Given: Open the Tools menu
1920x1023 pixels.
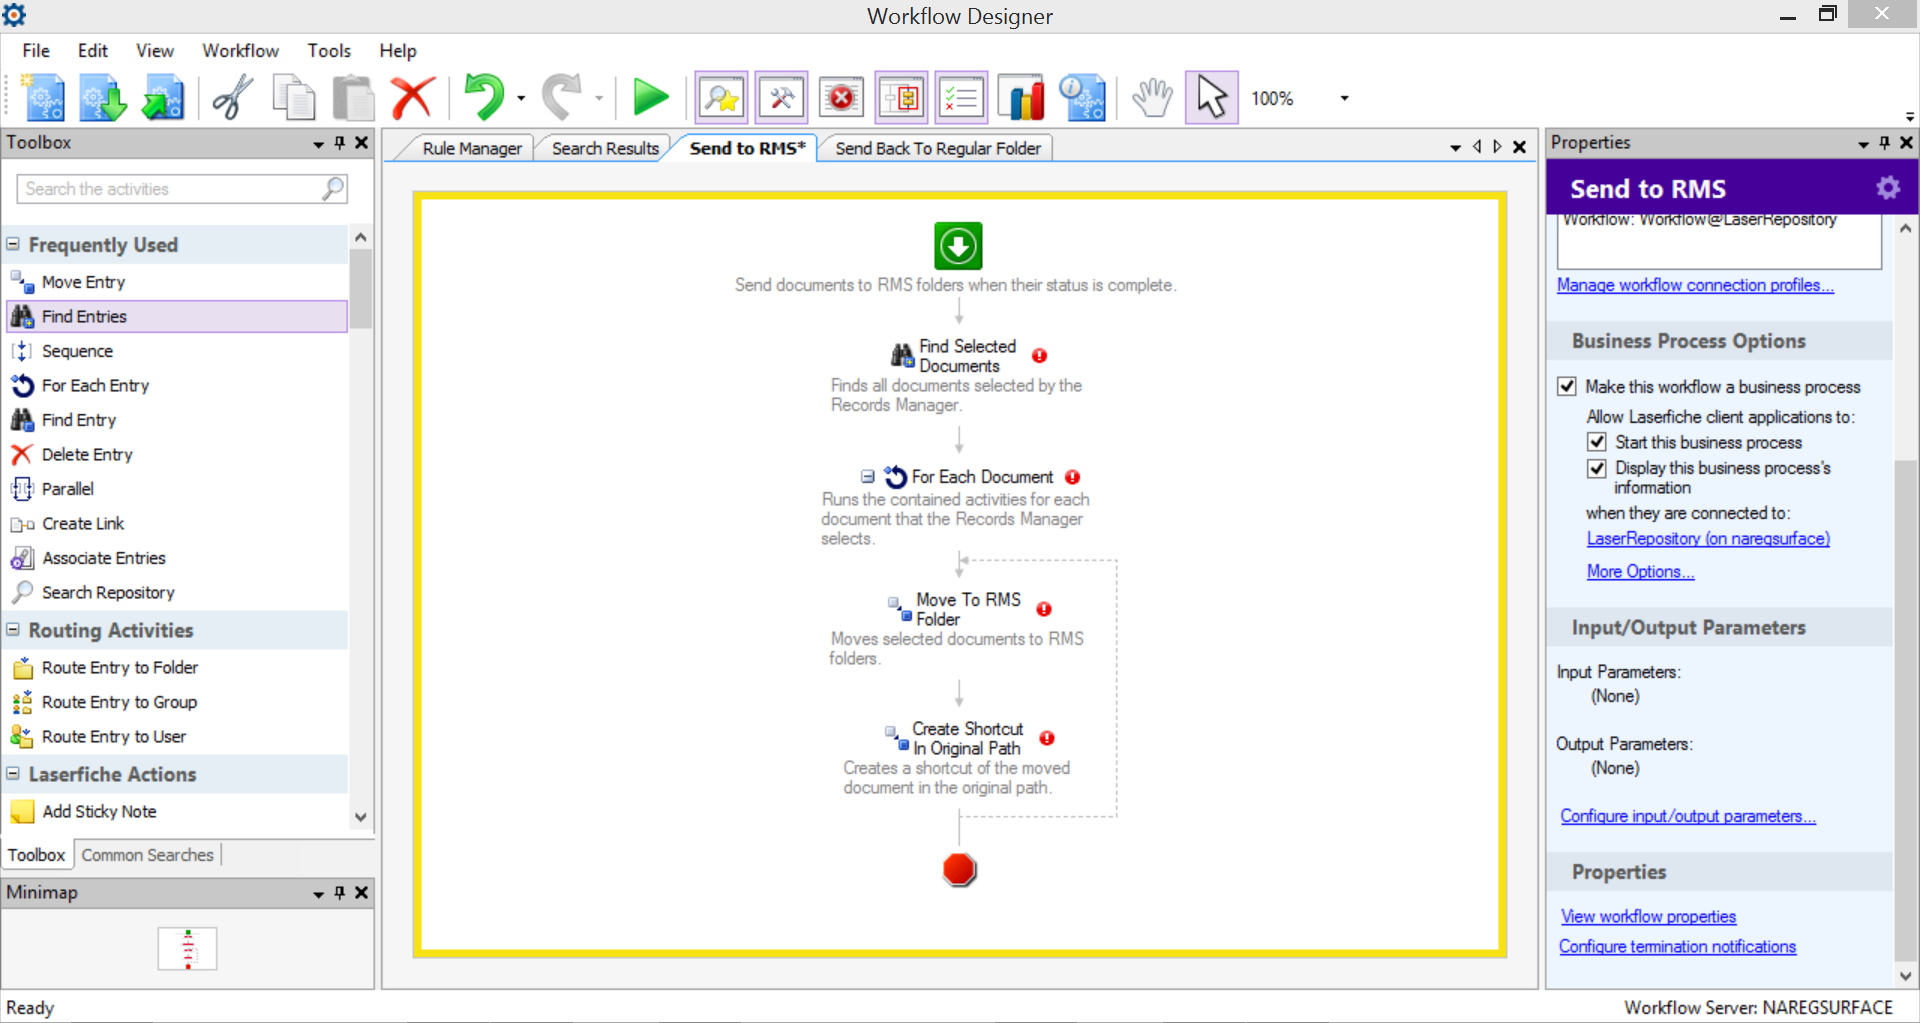Looking at the screenshot, I should [x=329, y=51].
